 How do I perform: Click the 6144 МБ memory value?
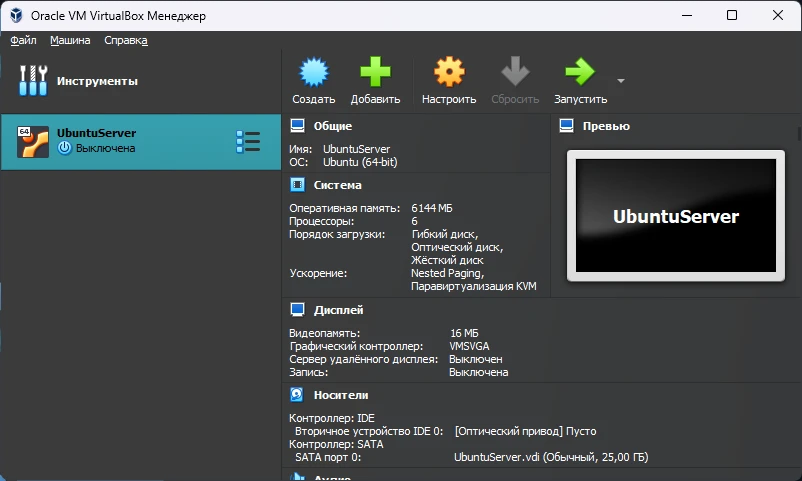tap(432, 208)
